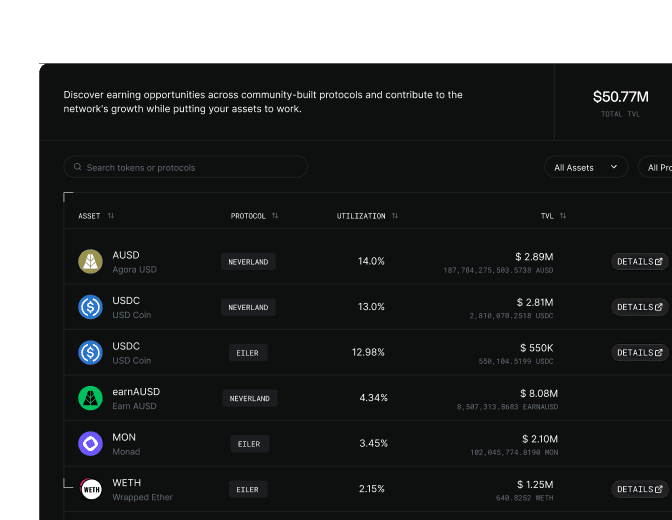The height and width of the screenshot is (520, 672).
Task: Click the USDC icon in Neverland row
Action: point(90,307)
